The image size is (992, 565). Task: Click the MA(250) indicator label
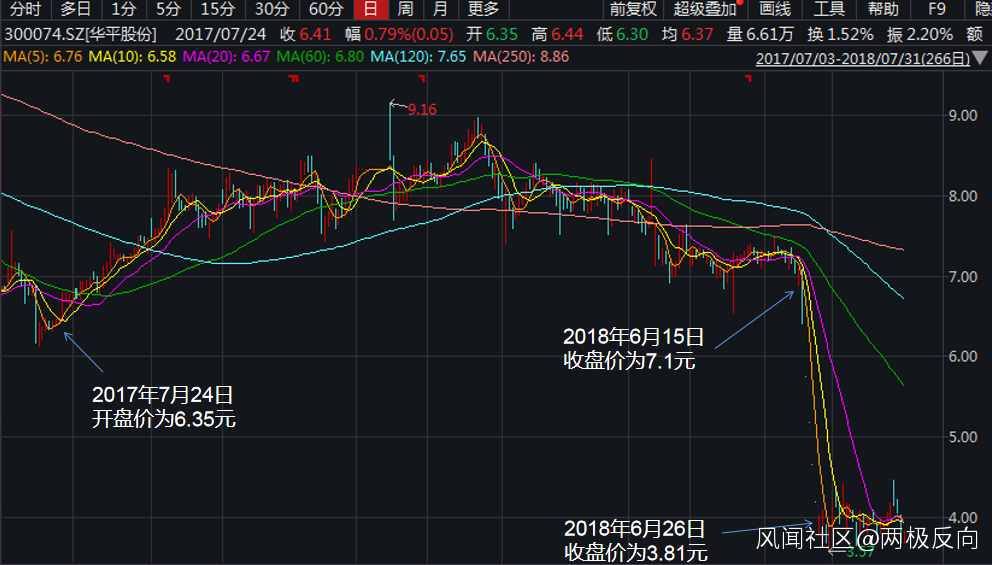click(x=521, y=57)
